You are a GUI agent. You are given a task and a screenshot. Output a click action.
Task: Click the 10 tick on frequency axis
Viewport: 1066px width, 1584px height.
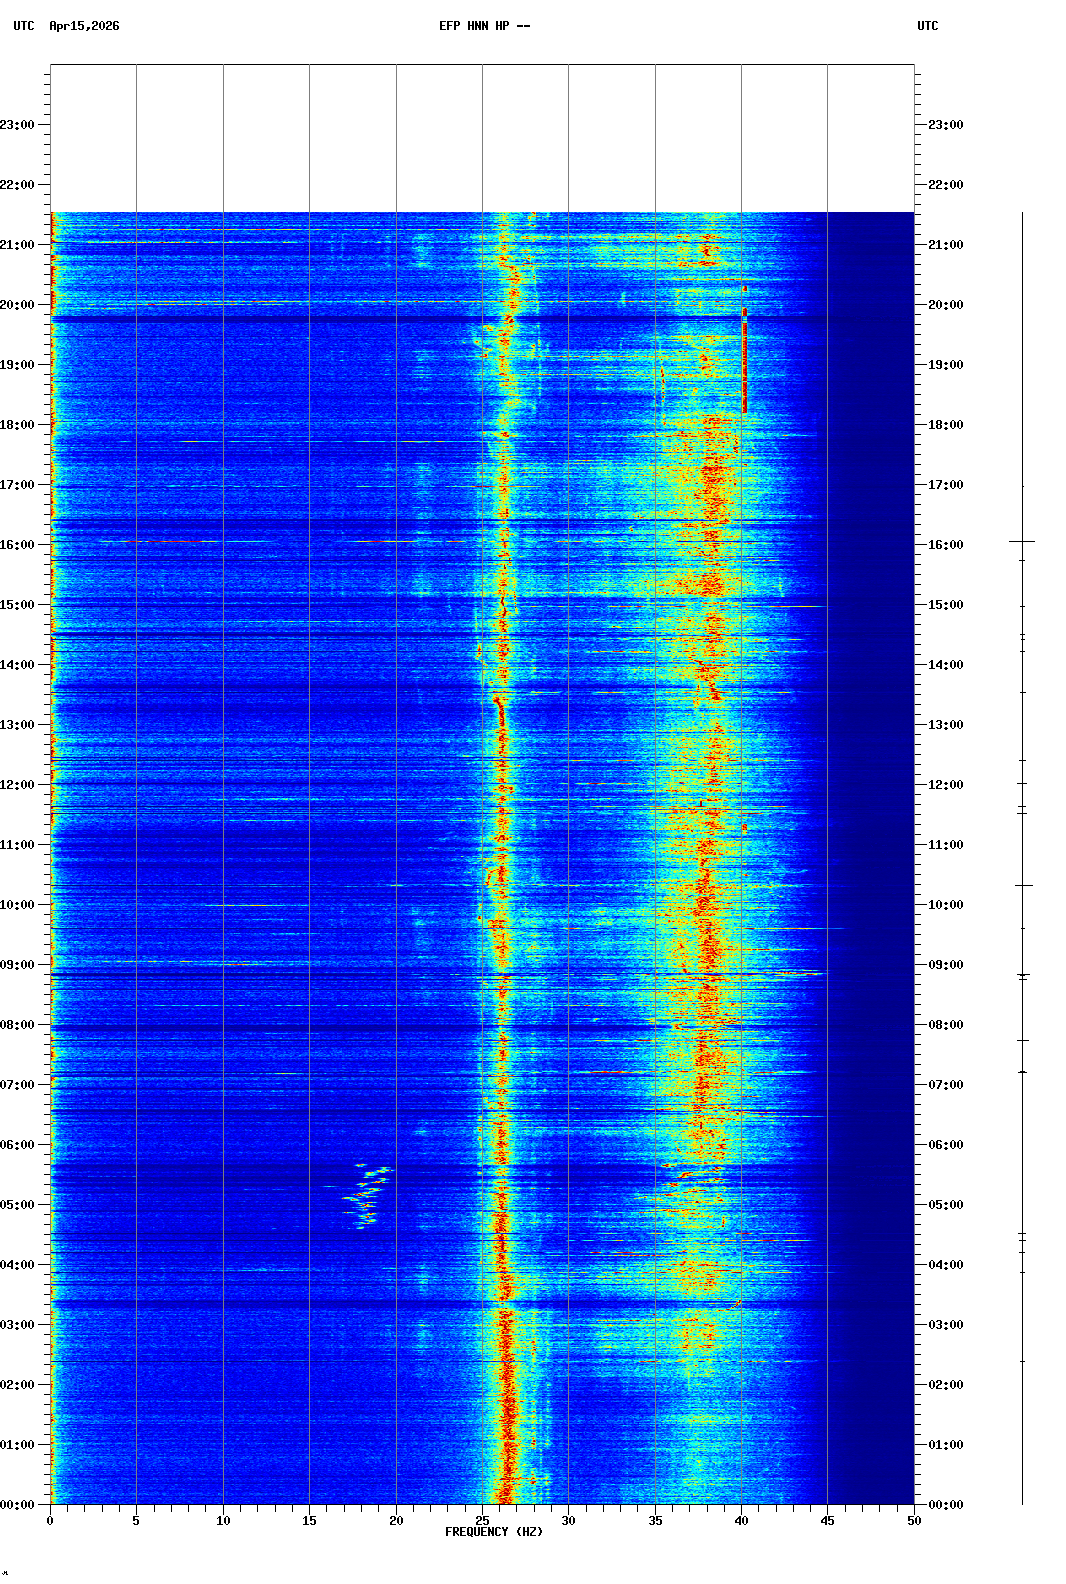tap(223, 1520)
